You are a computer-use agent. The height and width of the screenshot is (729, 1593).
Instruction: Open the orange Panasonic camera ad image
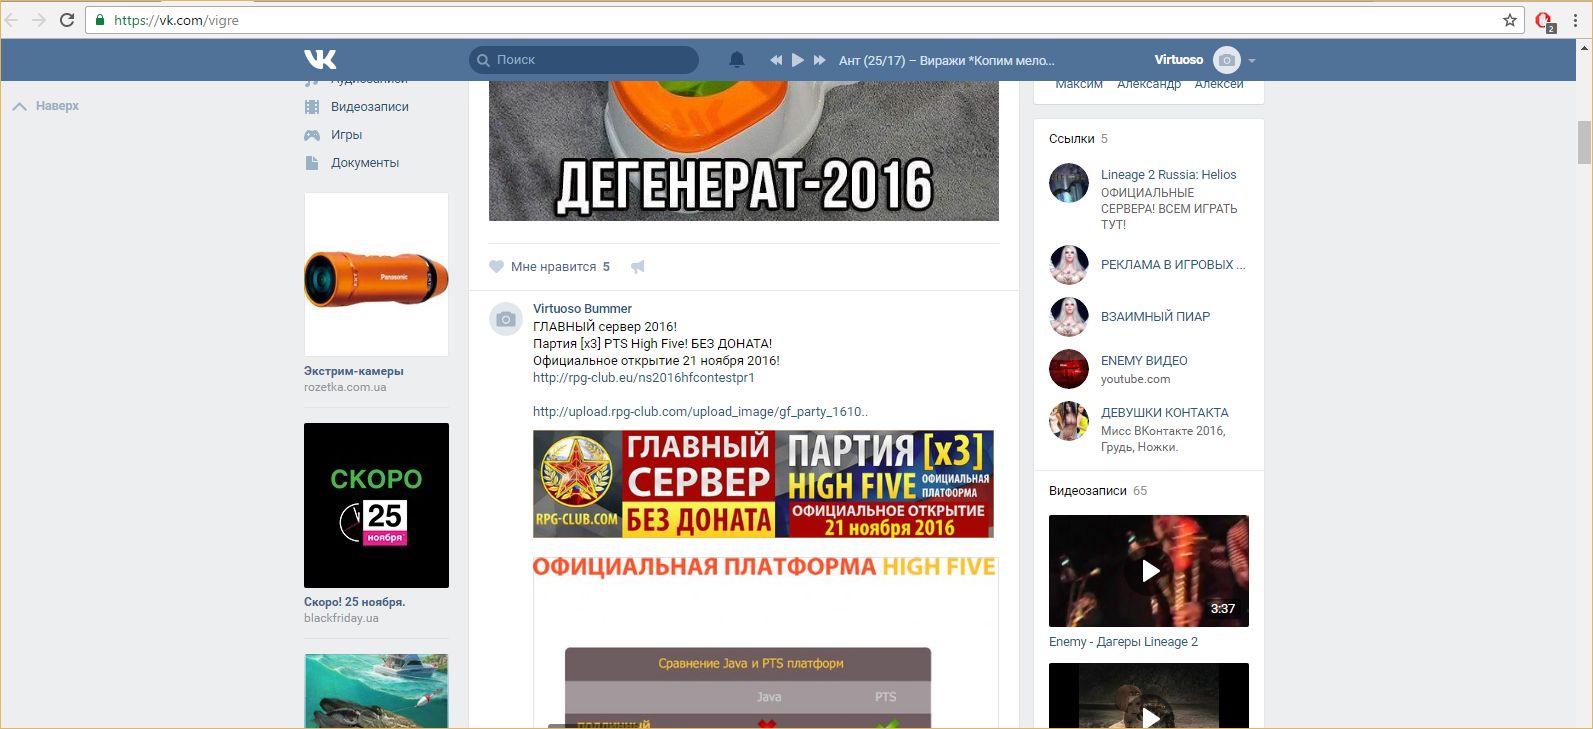click(376, 275)
